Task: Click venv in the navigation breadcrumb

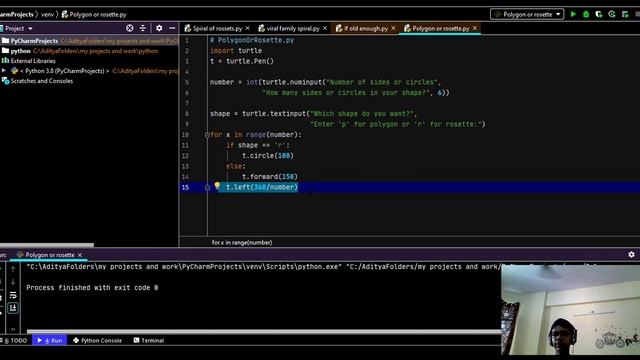Action: click(47, 14)
